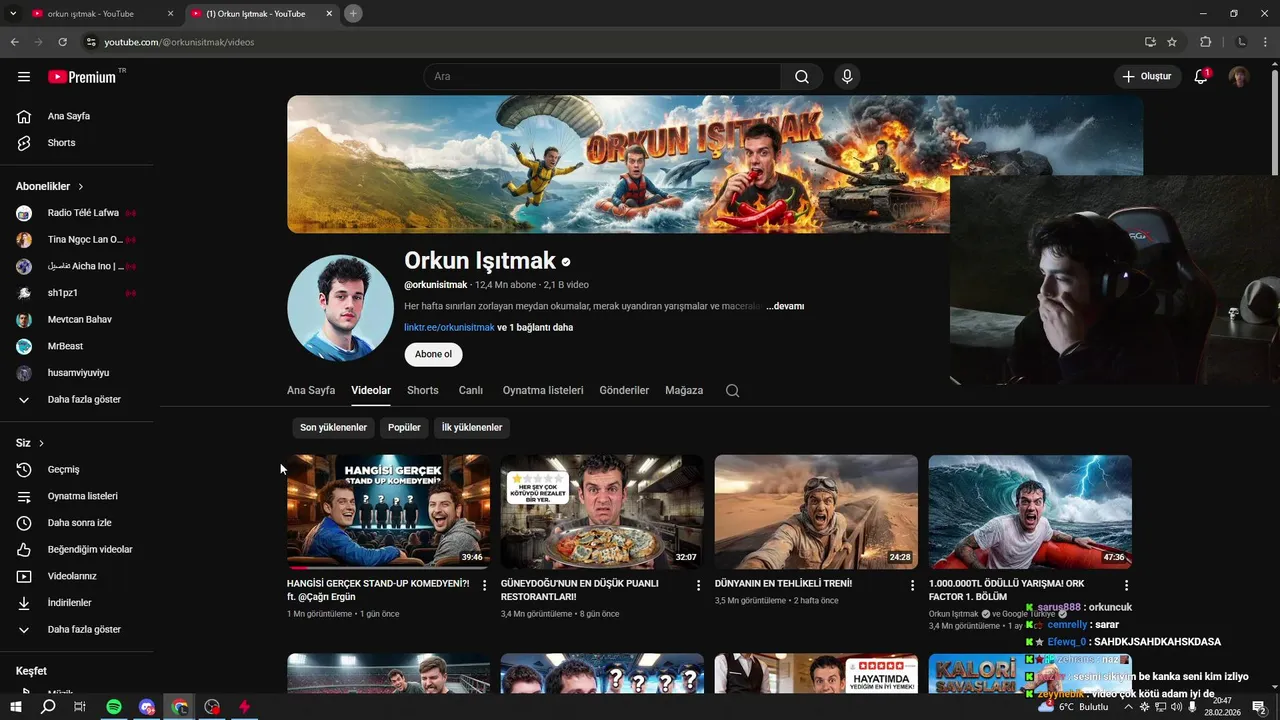Click the Chrome address bar URL
The height and width of the screenshot is (720, 1280).
[x=180, y=42]
